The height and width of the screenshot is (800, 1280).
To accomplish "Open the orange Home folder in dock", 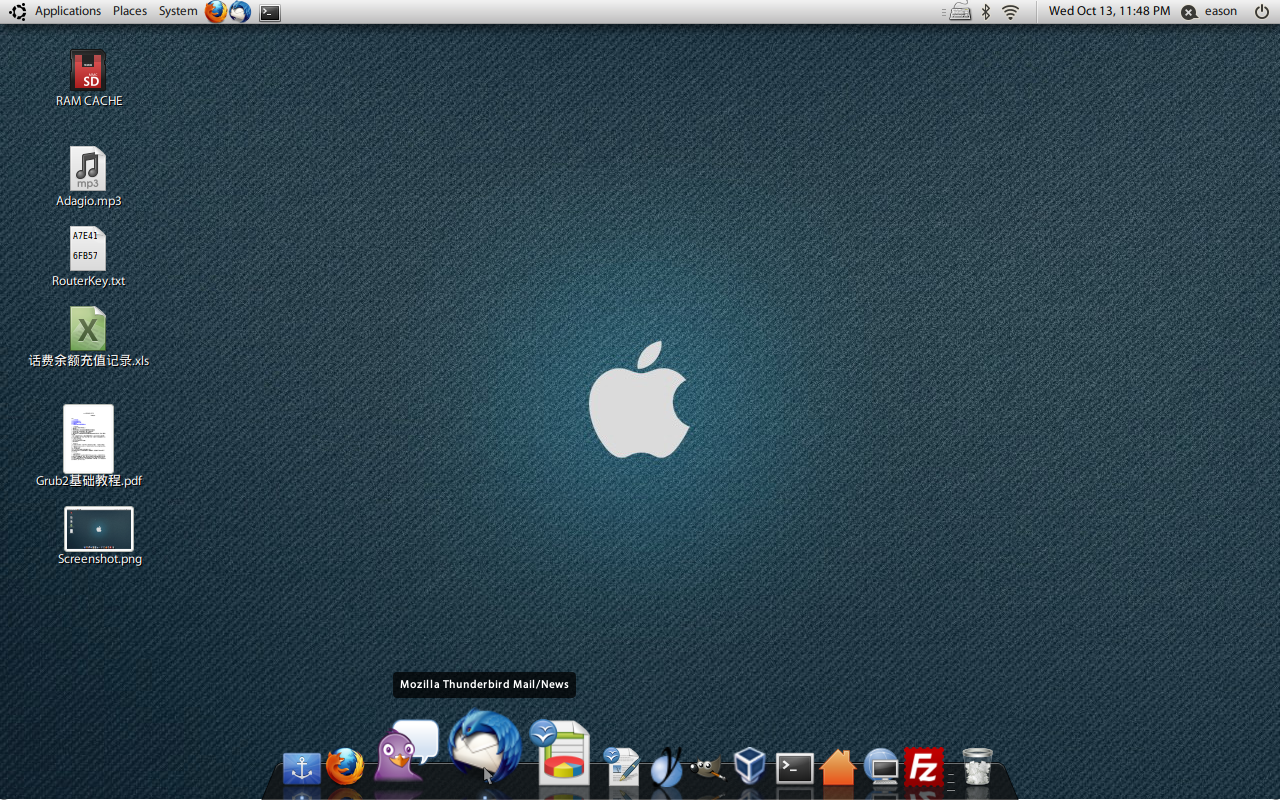I will [838, 767].
